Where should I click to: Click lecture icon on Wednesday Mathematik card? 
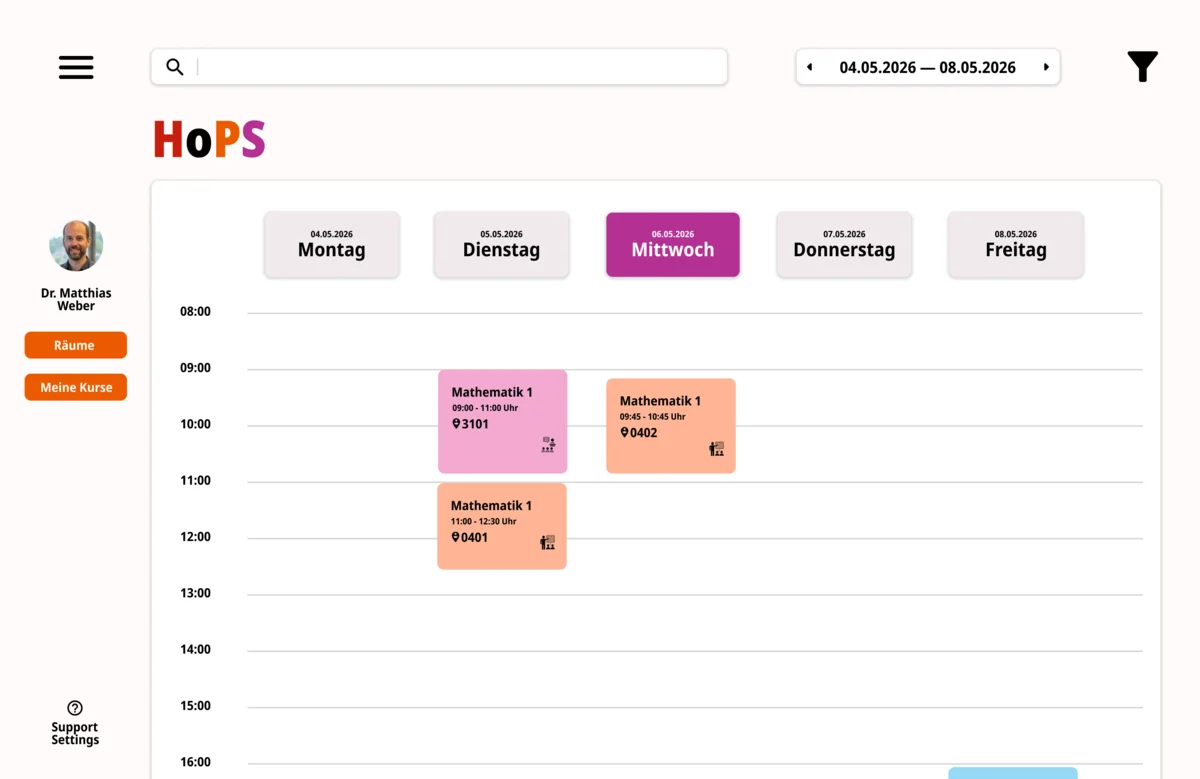point(716,449)
